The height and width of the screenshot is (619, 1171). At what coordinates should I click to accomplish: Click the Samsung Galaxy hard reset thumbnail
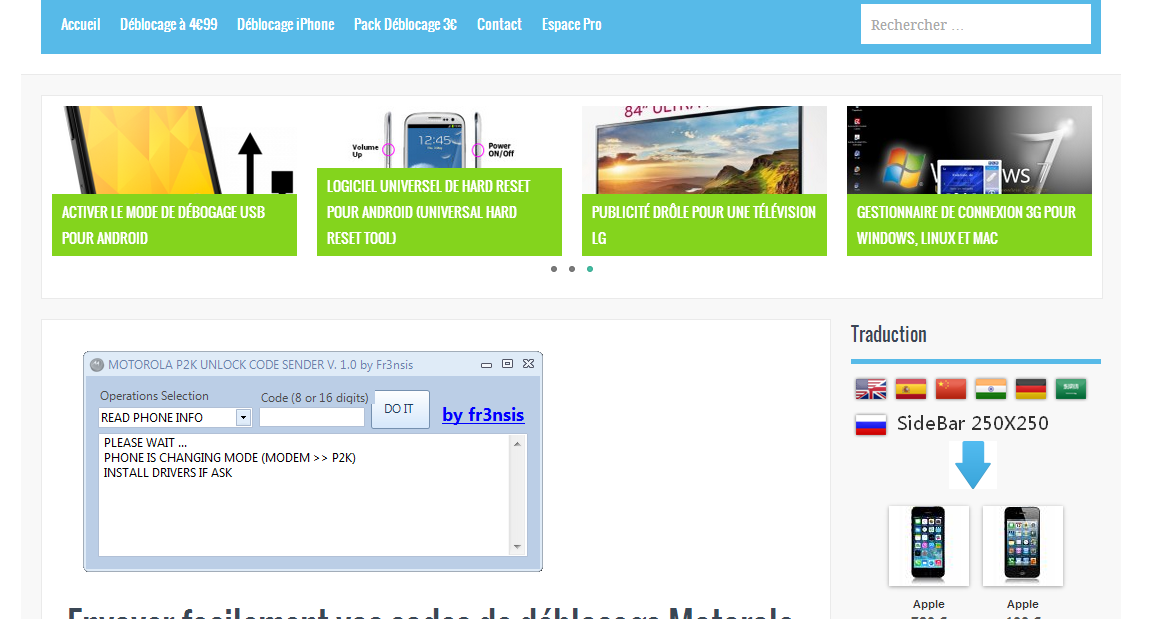pyautogui.click(x=439, y=137)
